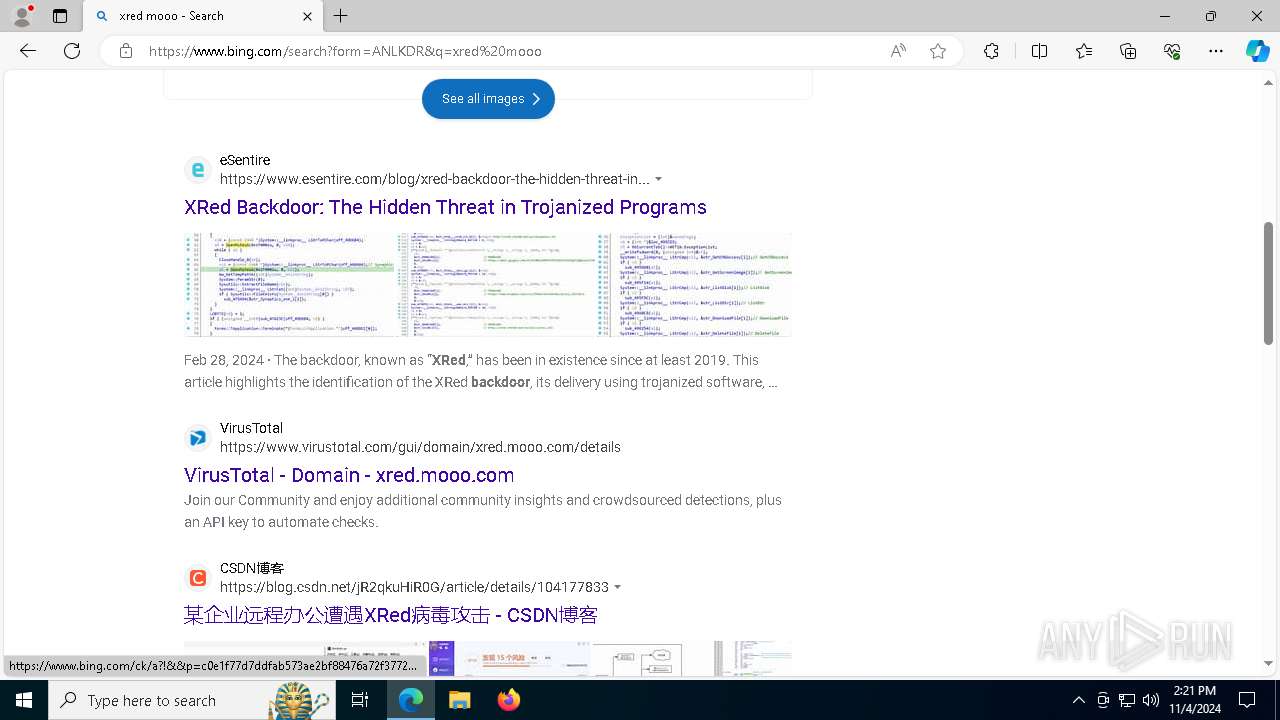The image size is (1280, 720).
Task: Open Task View on taskbar
Action: coord(360,700)
